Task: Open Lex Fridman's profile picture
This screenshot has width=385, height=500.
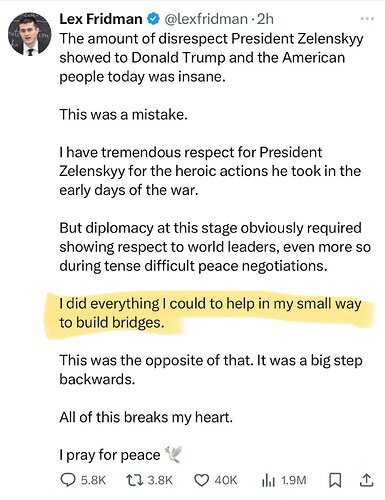Action: coord(30,34)
